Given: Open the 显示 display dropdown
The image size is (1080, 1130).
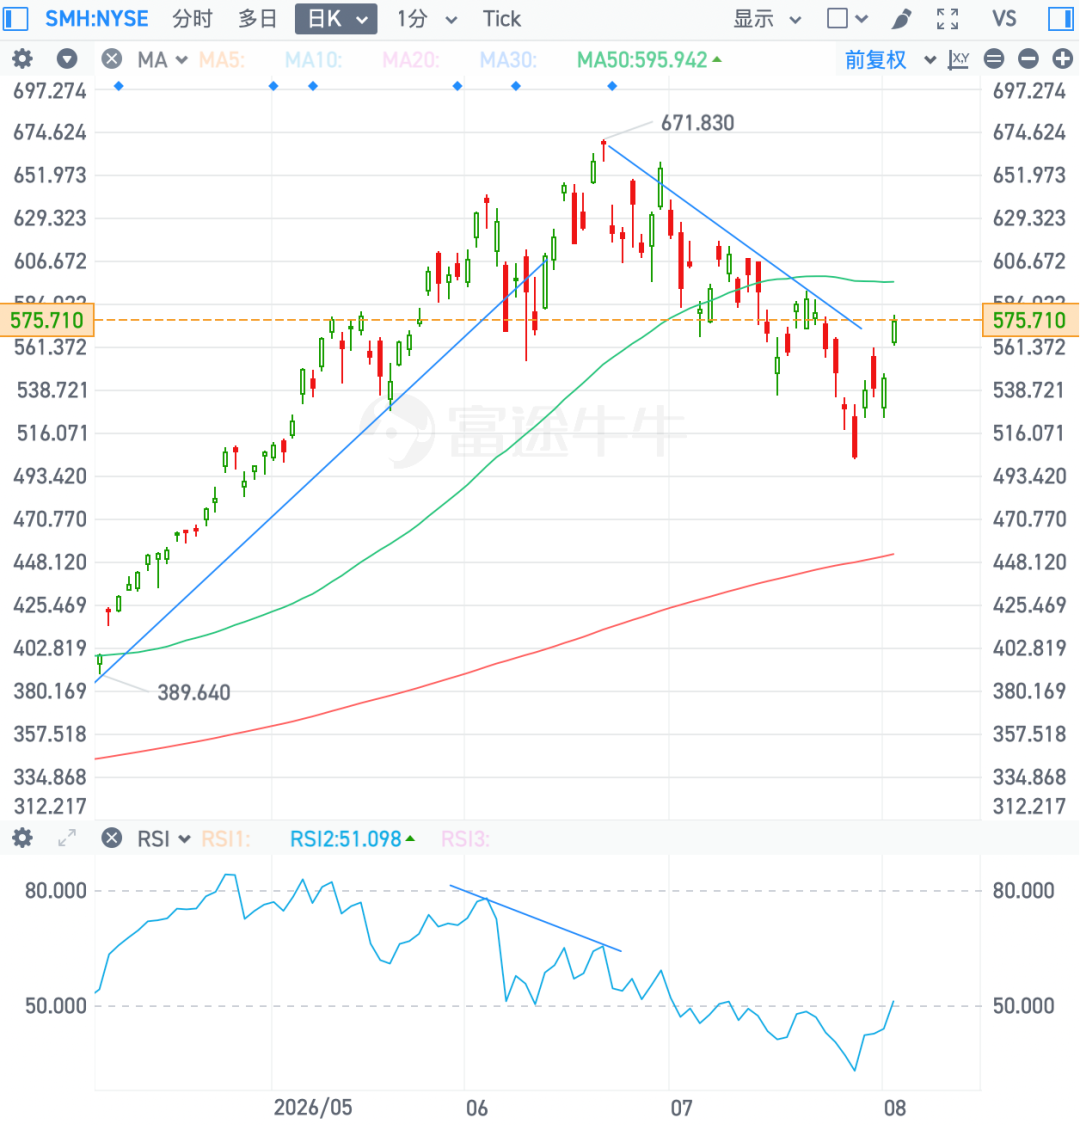Looking at the screenshot, I should coord(767,19).
